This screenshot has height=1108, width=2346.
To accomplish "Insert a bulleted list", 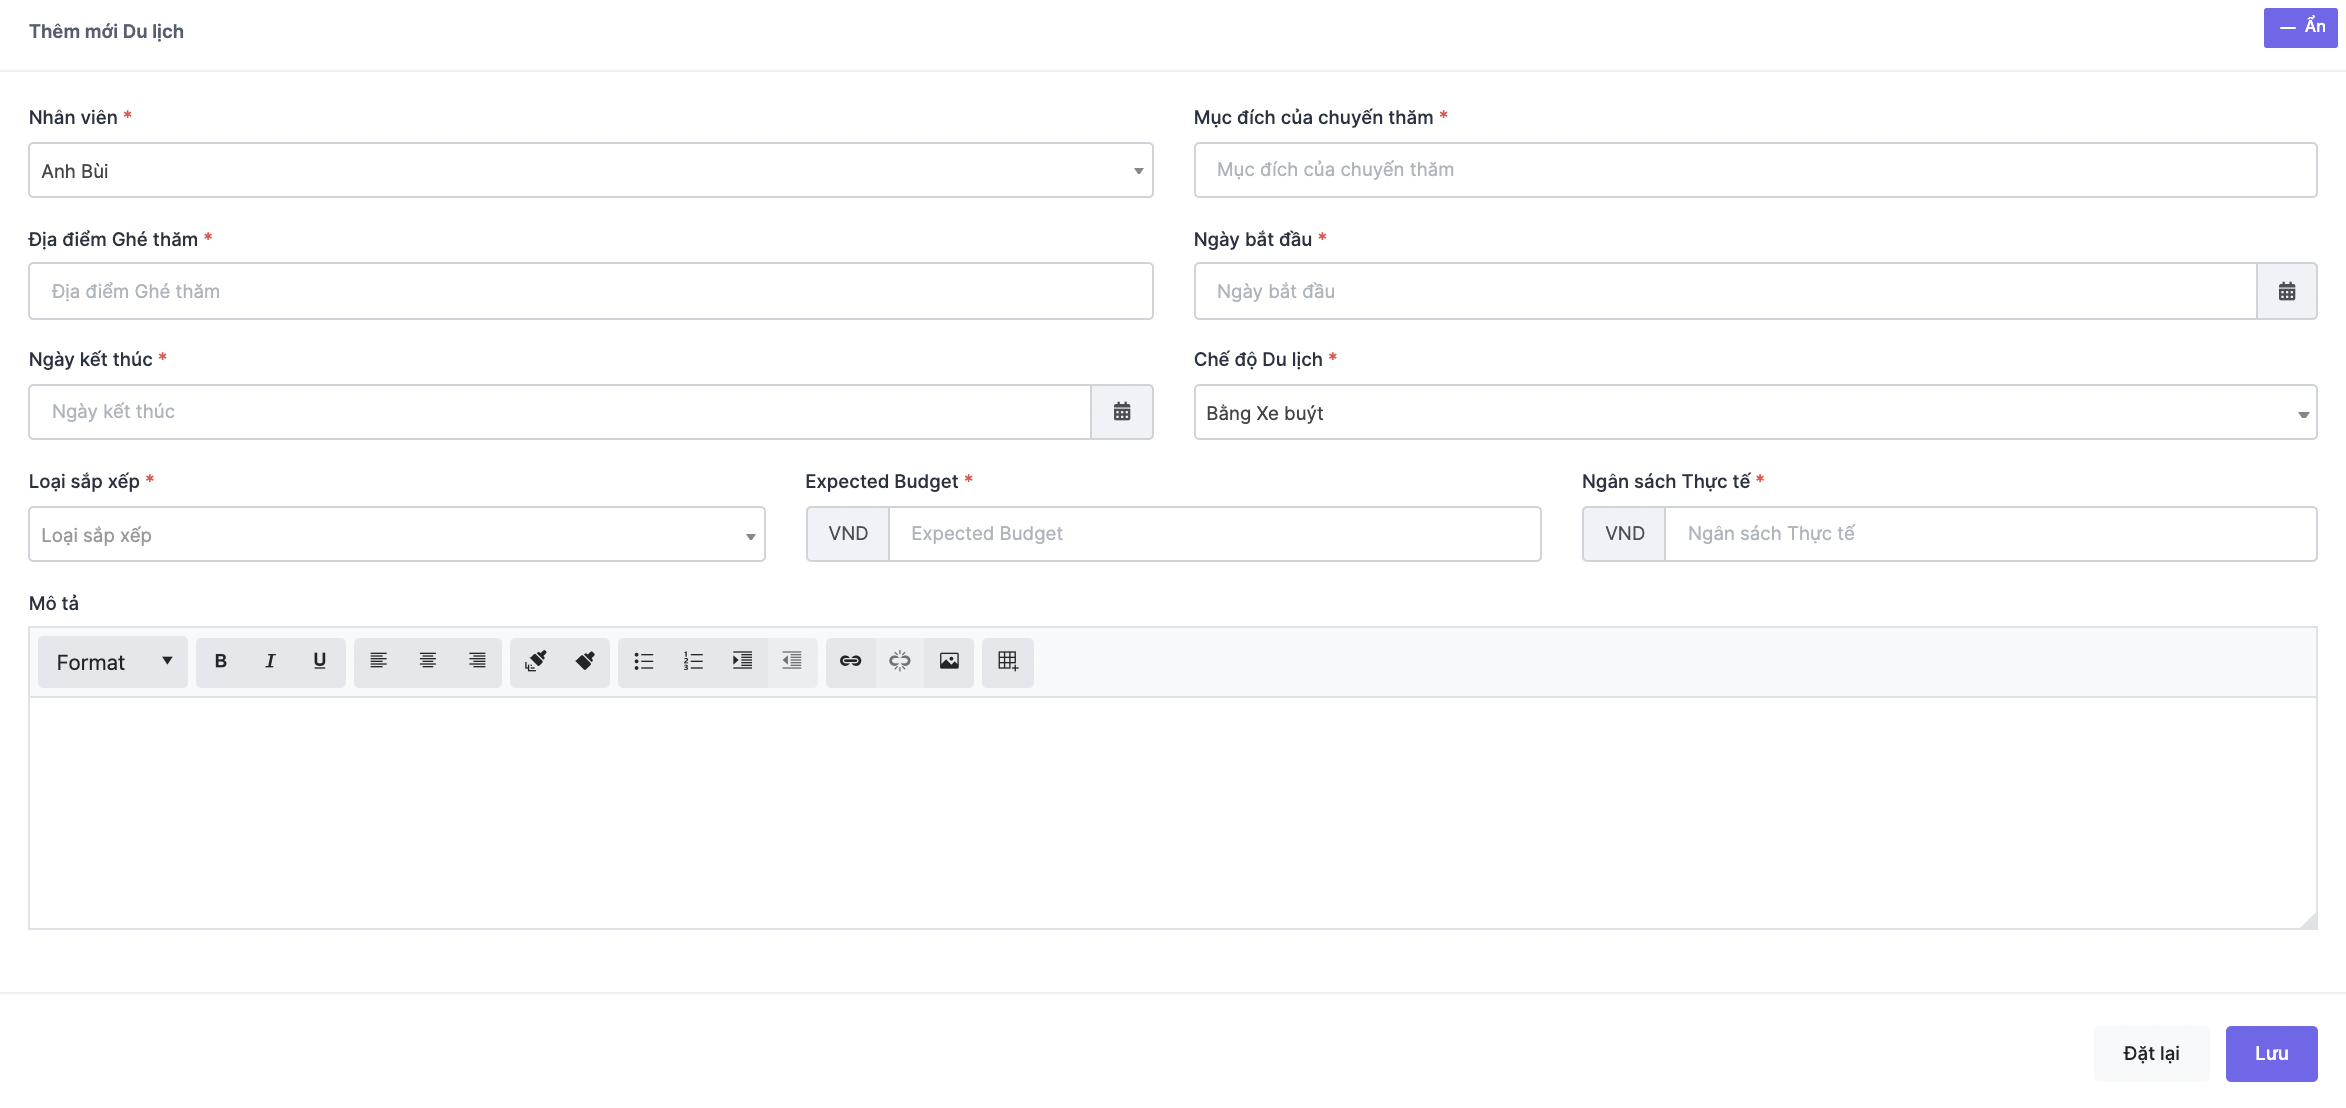I will coord(644,661).
